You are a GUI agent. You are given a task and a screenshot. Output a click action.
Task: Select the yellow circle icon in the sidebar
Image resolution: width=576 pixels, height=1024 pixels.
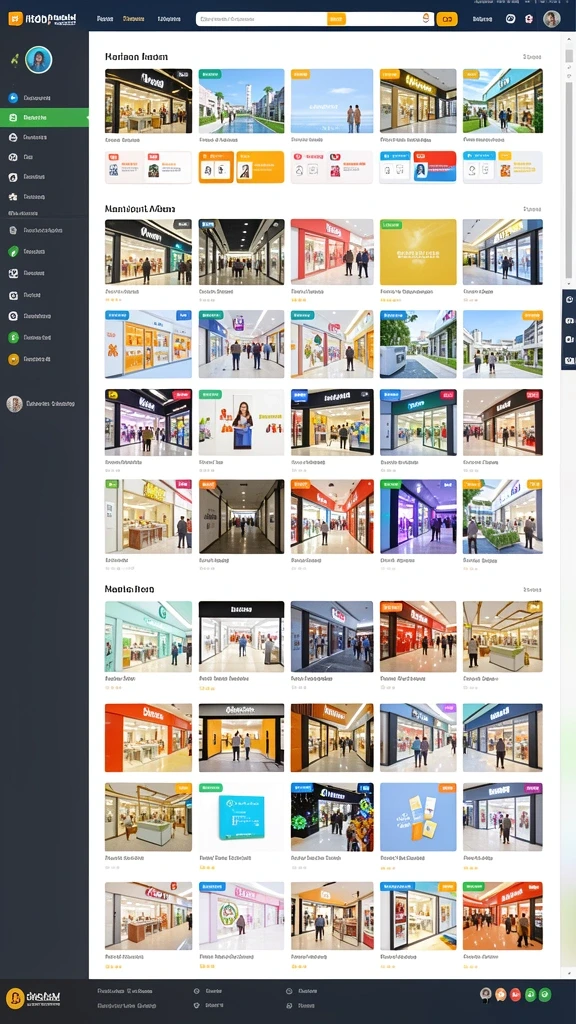(x=13, y=359)
